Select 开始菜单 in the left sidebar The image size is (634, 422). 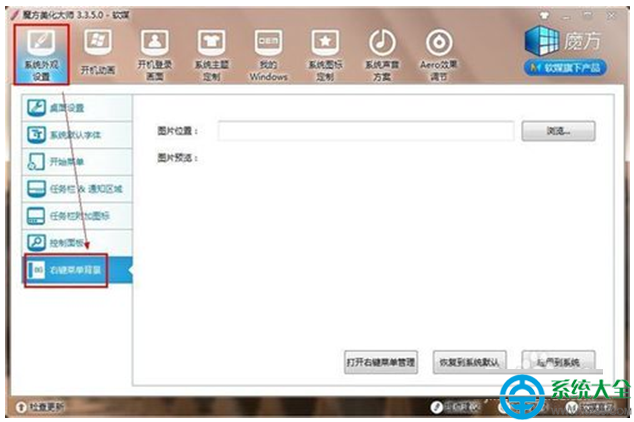click(76, 161)
